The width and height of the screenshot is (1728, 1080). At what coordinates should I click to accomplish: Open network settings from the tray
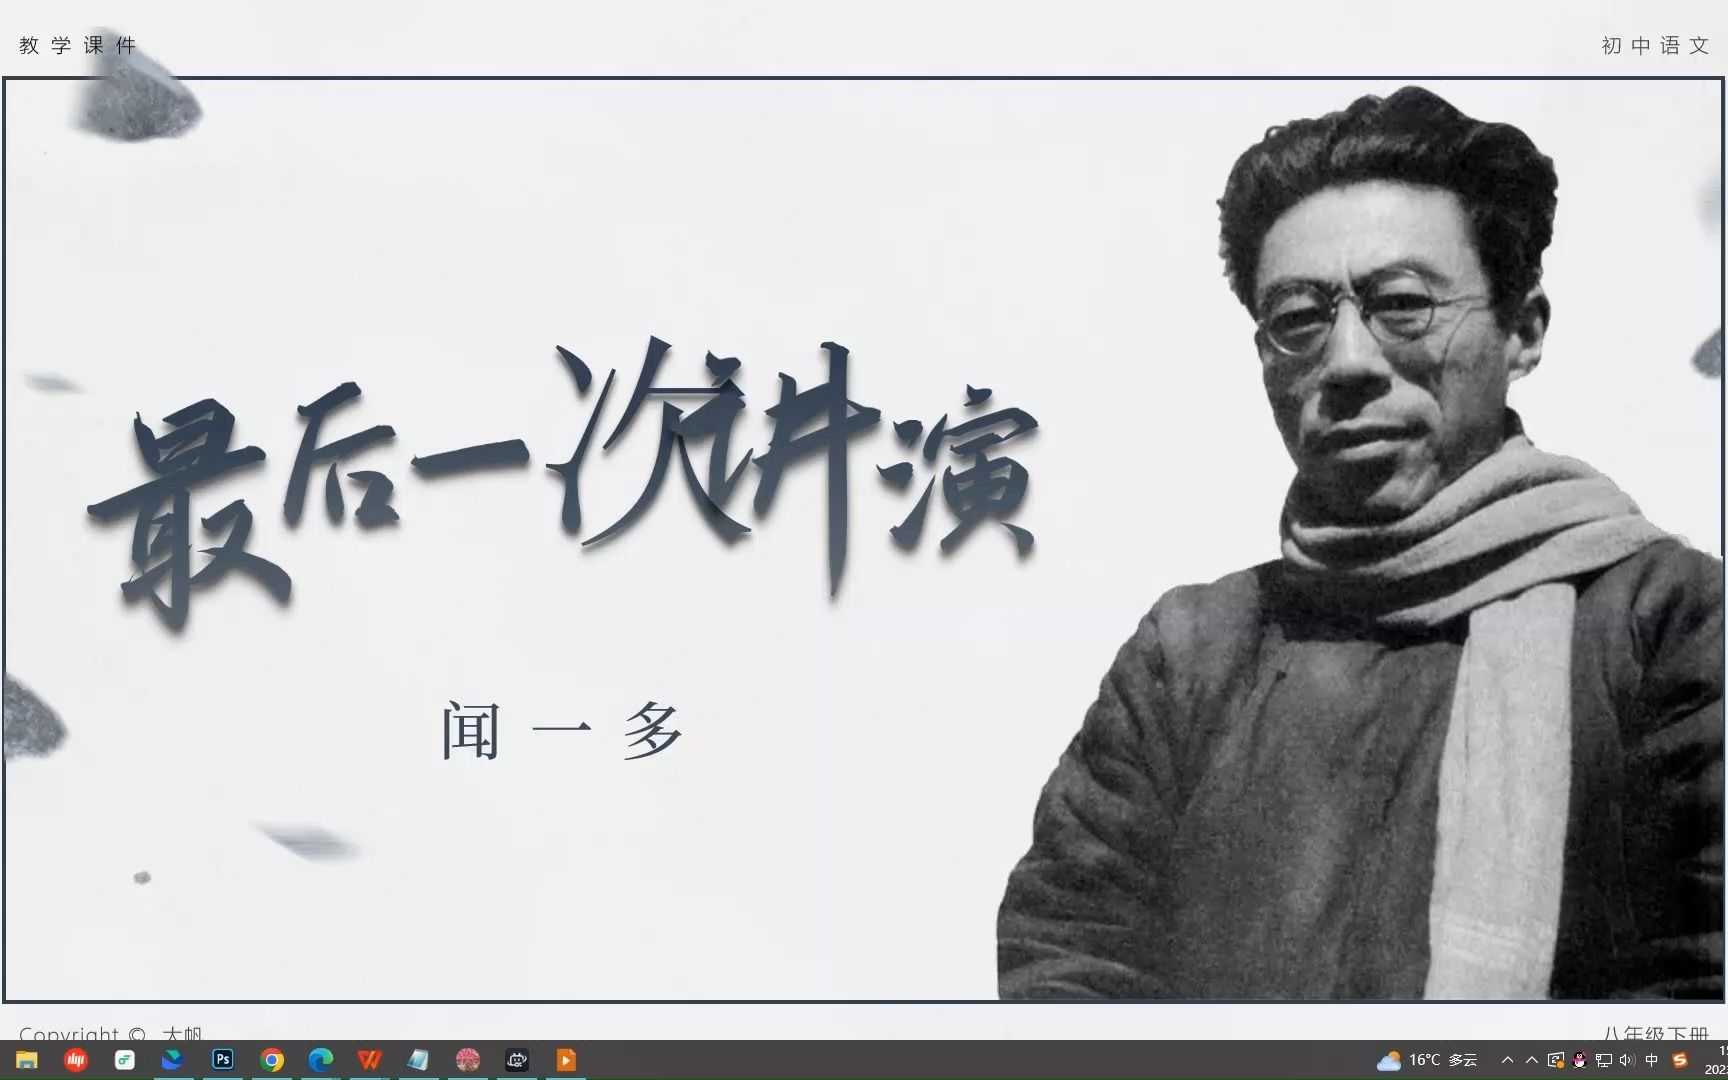[x=1604, y=1060]
